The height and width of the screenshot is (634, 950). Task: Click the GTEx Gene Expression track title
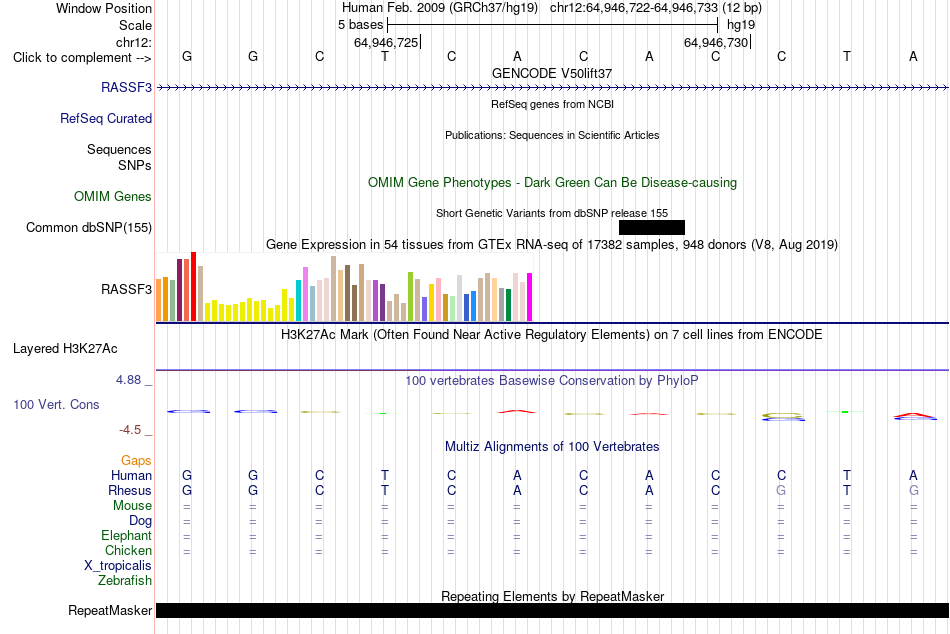tap(552, 245)
